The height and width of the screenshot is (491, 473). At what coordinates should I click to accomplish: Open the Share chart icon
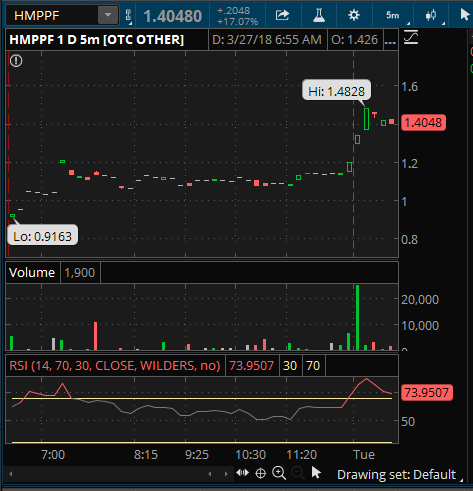click(282, 15)
